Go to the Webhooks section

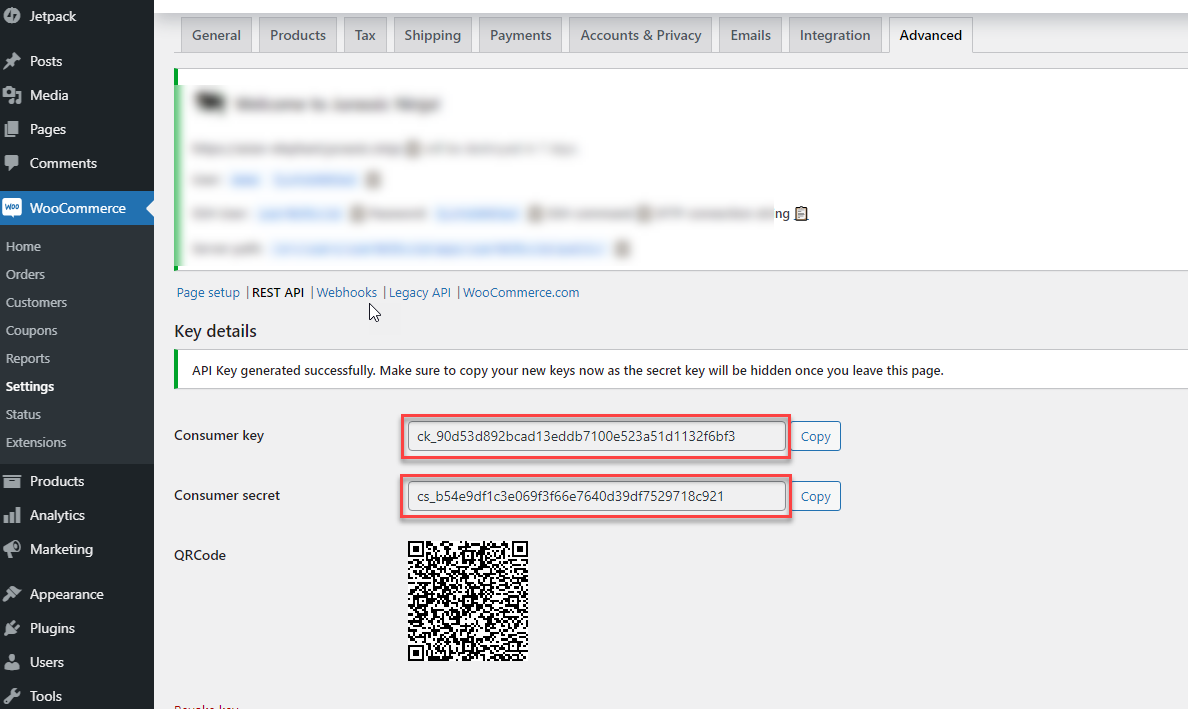point(346,292)
